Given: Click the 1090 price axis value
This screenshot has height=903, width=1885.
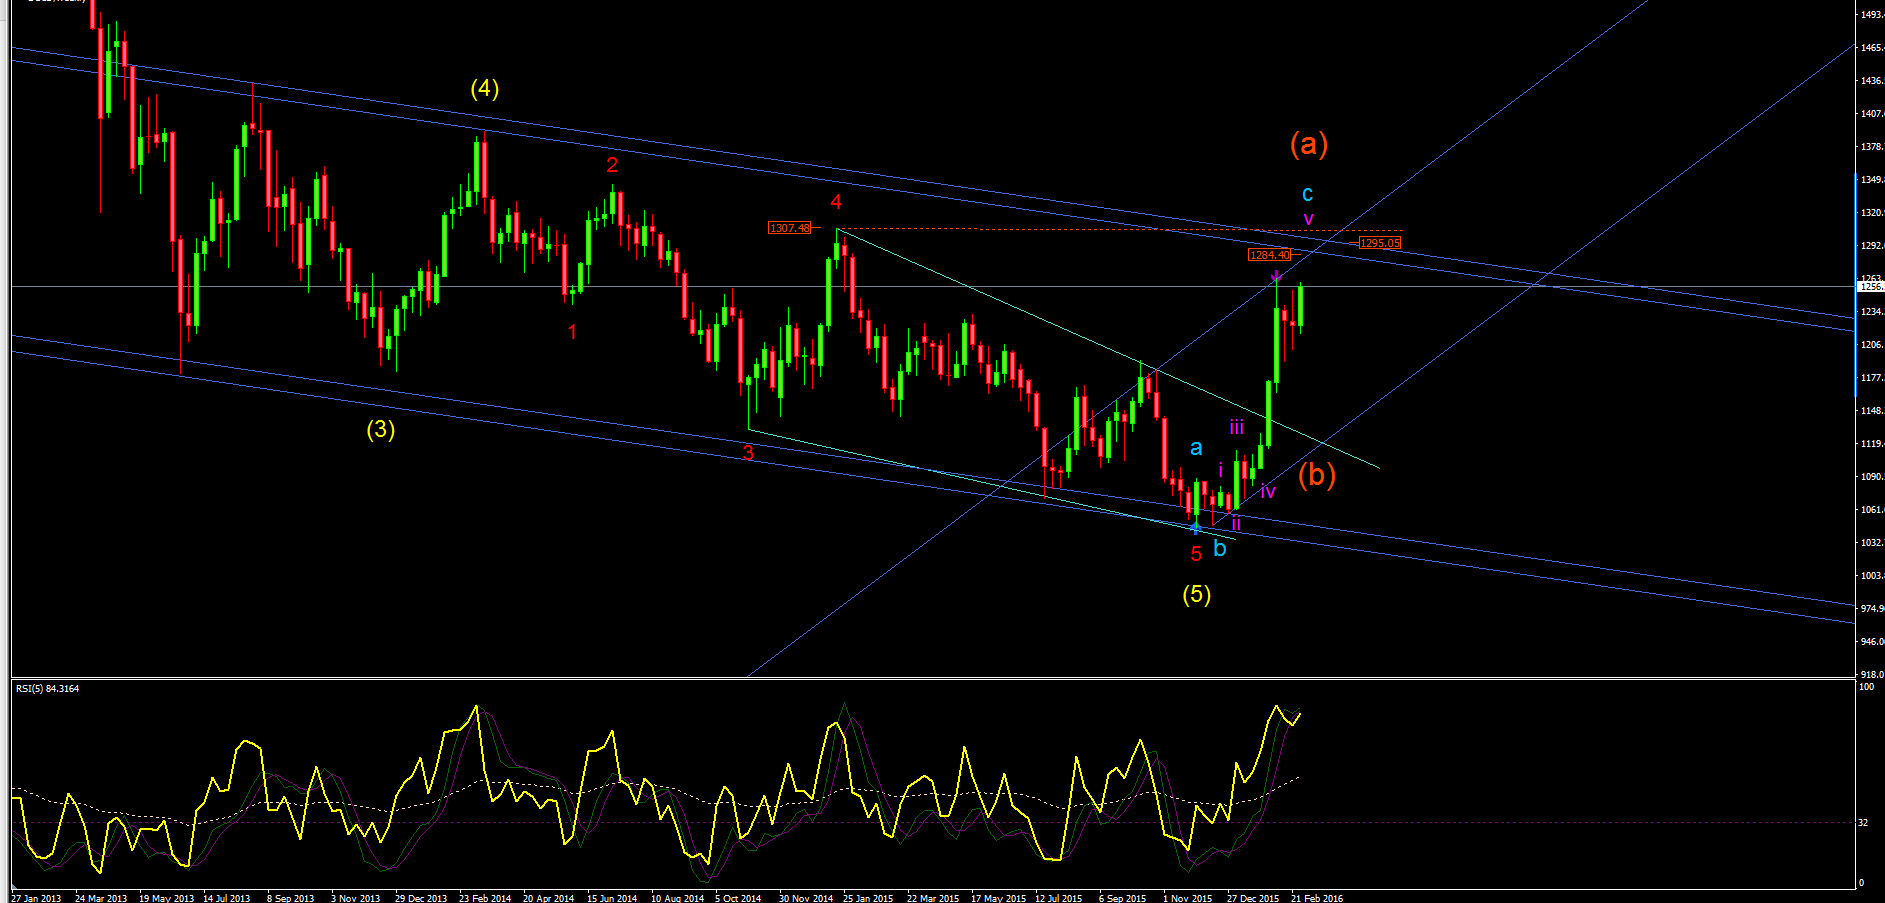Looking at the screenshot, I should click(1871, 477).
